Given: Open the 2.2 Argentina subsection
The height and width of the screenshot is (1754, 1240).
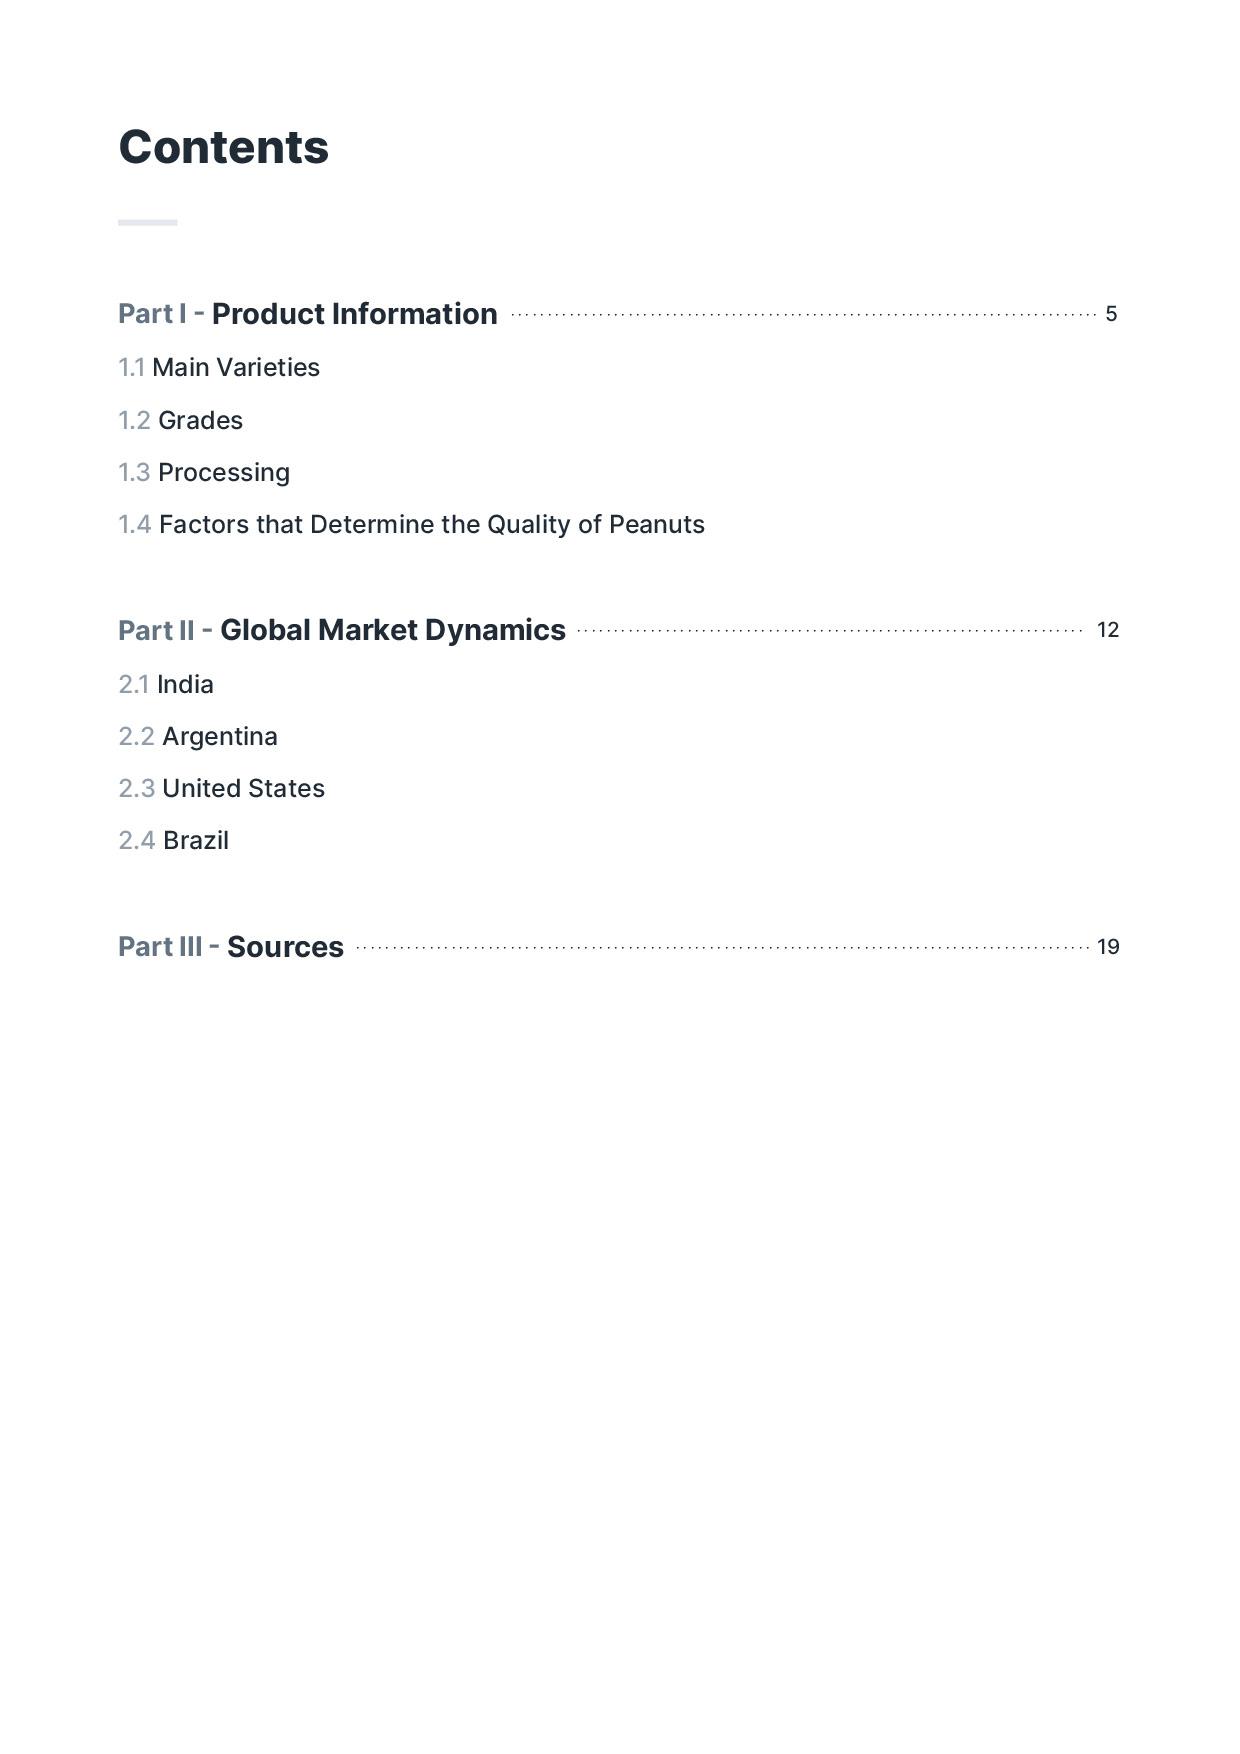Looking at the screenshot, I should coord(198,737).
